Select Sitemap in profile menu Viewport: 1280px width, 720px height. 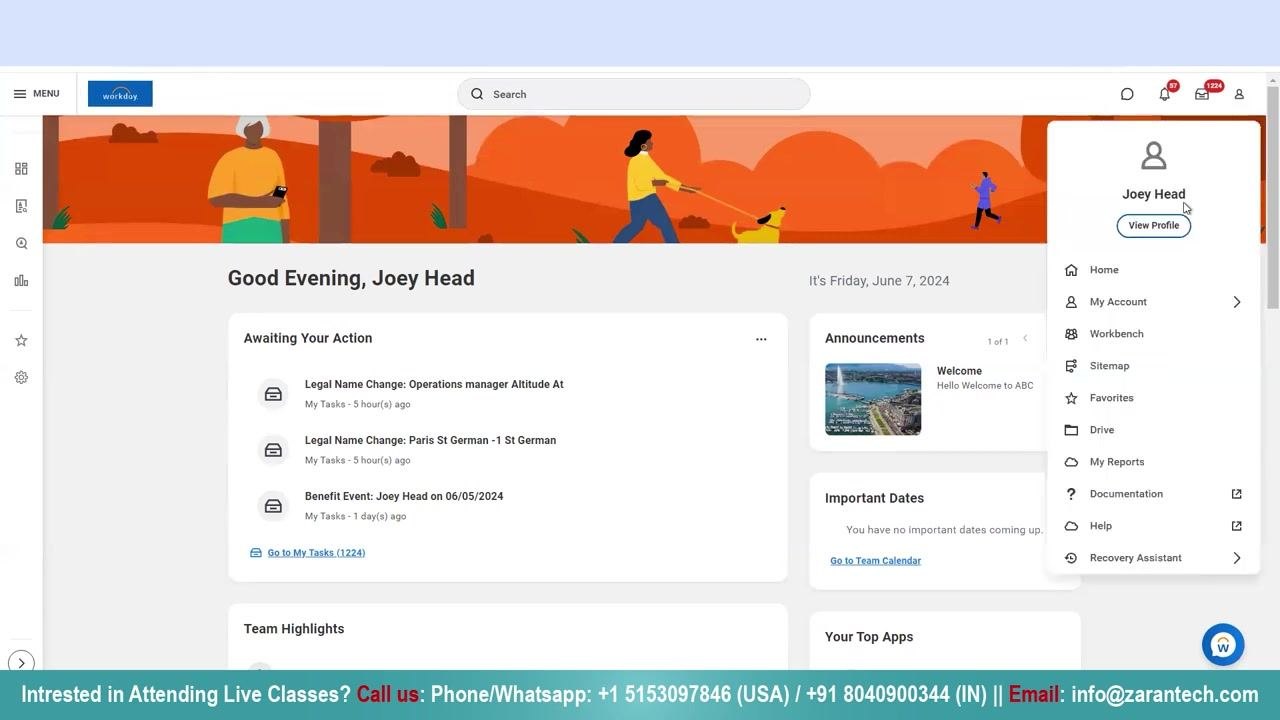tap(1153, 366)
